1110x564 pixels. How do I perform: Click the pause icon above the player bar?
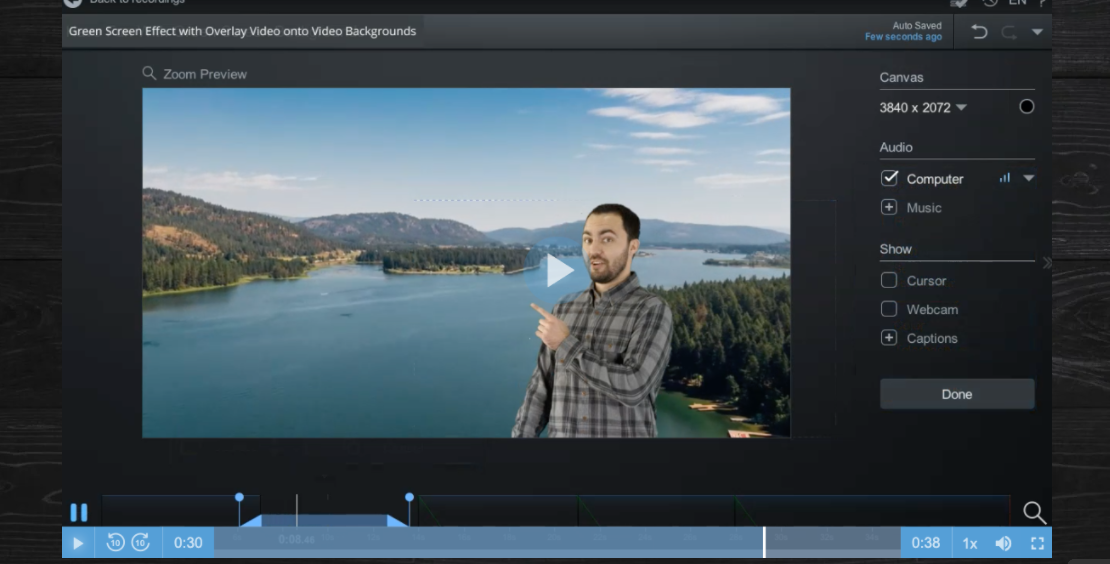pos(79,512)
